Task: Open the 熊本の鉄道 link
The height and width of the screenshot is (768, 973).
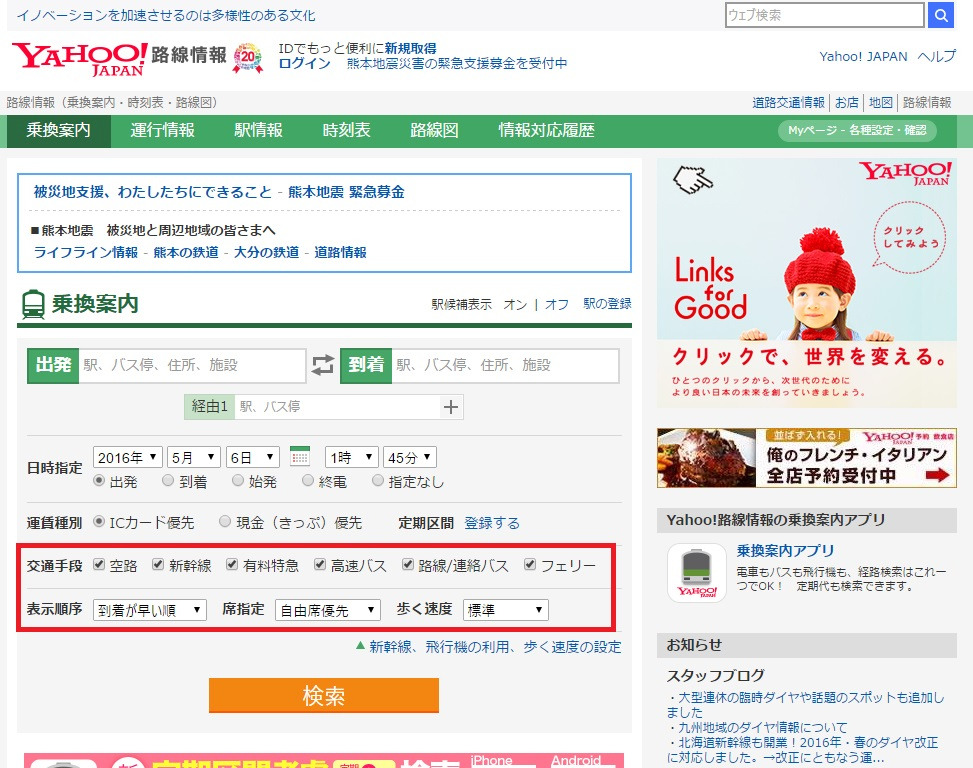Action: [x=186, y=252]
